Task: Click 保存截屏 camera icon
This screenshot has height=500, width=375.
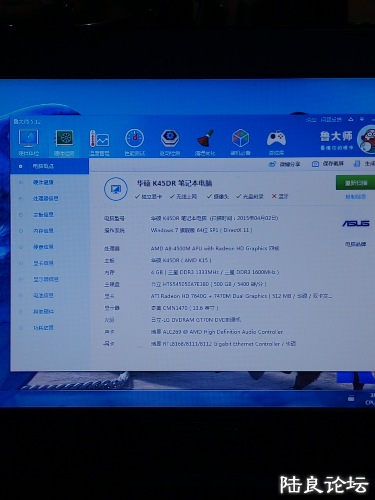Action: tap(315, 164)
